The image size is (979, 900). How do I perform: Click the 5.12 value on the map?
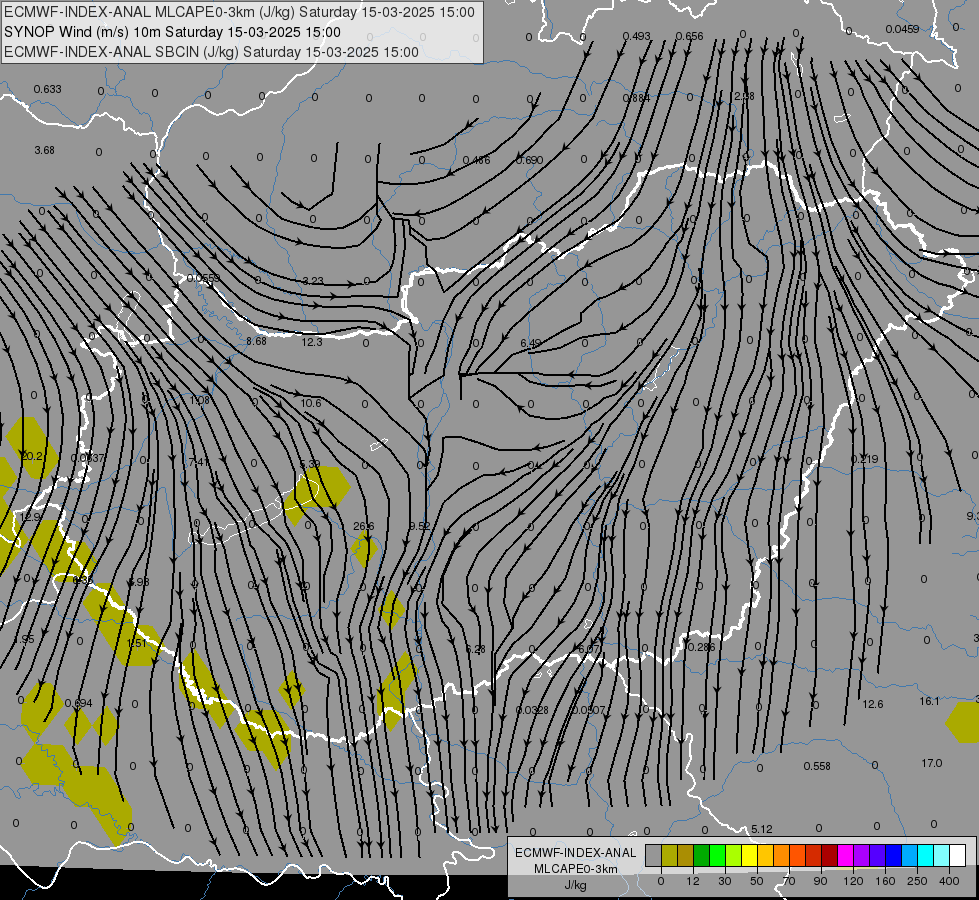pos(762,829)
